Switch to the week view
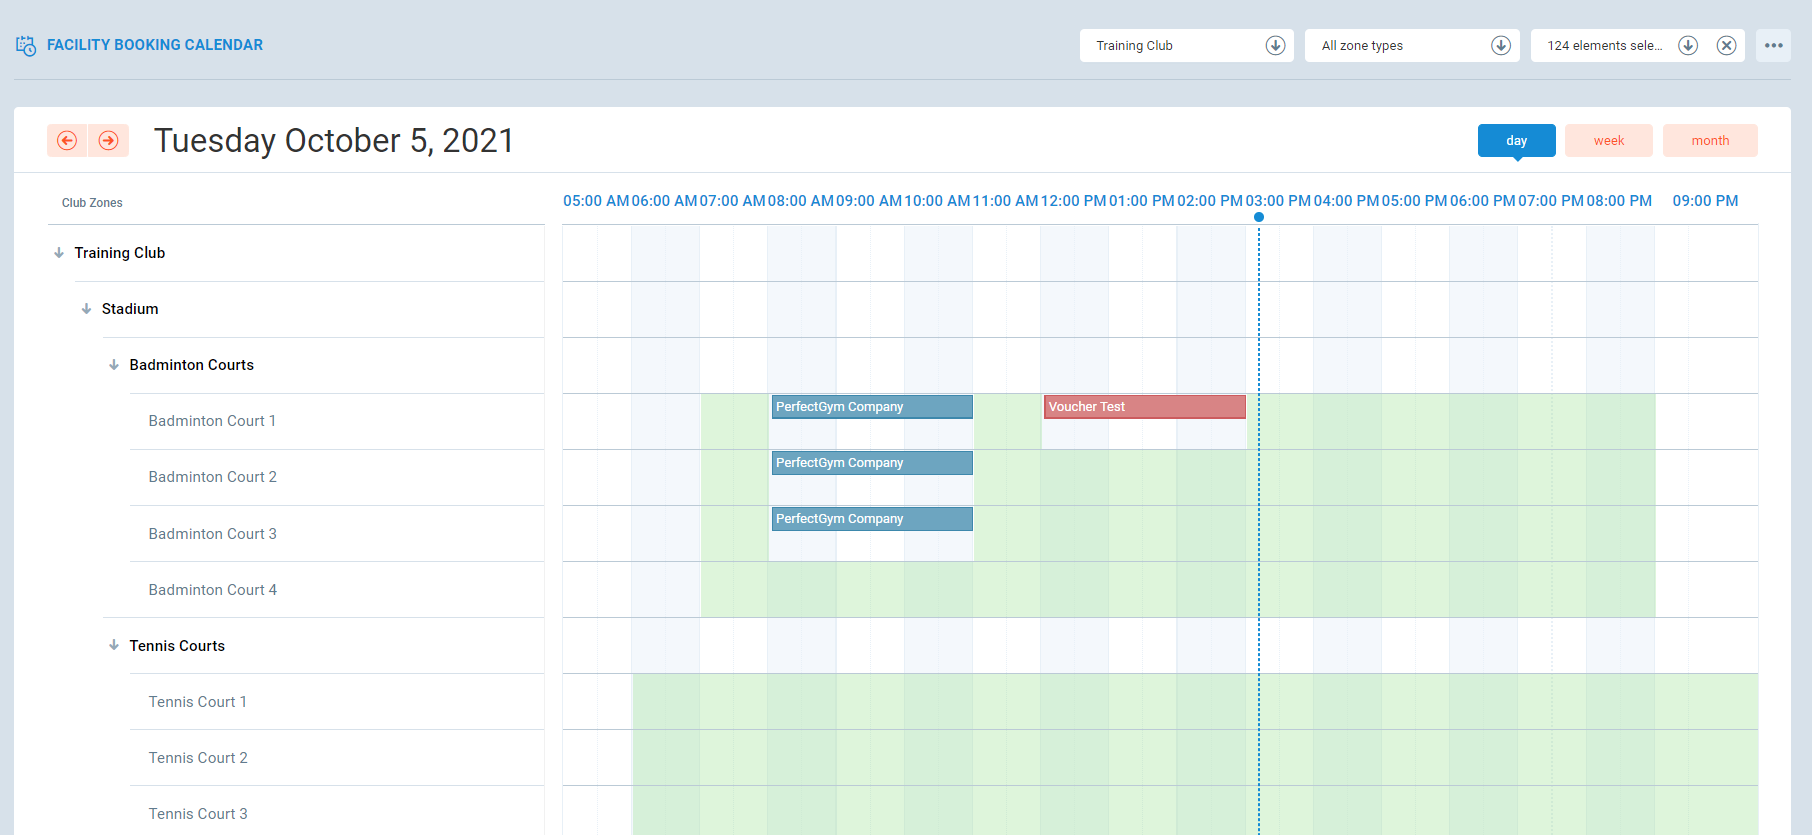This screenshot has height=835, width=1812. click(x=1608, y=141)
